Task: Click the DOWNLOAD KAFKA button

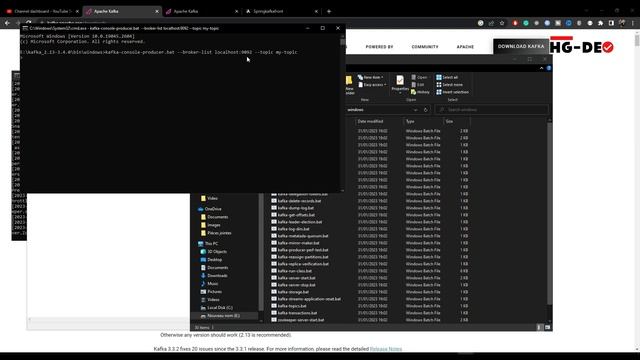Action: click(x=521, y=47)
